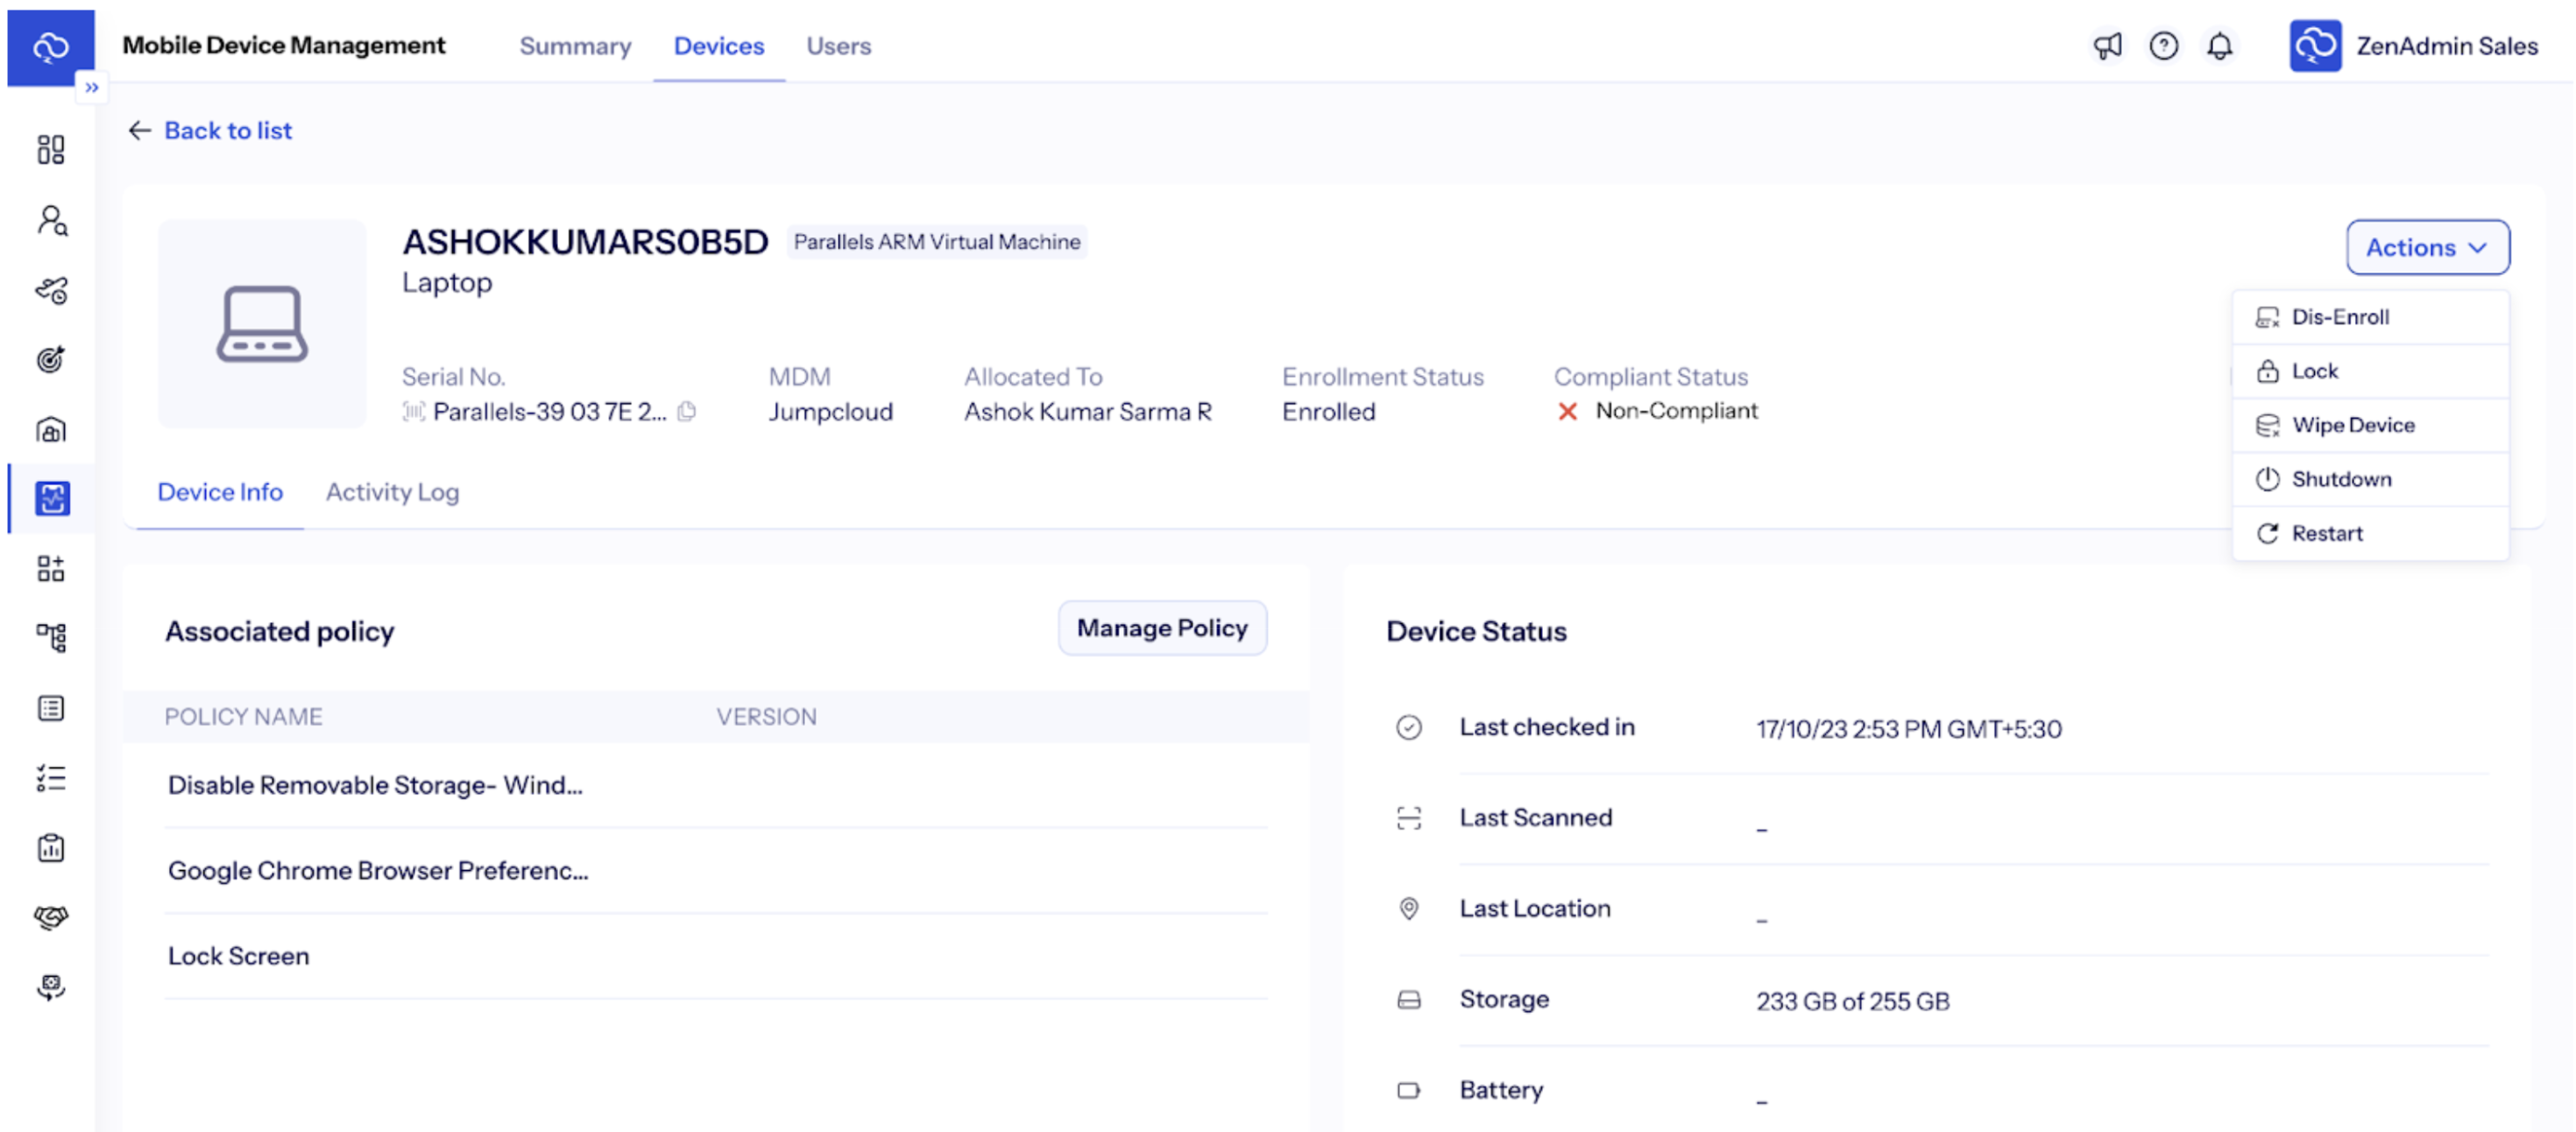Open the handshake partnerships icon in sidebar
The width and height of the screenshot is (2576, 1132).
point(50,918)
